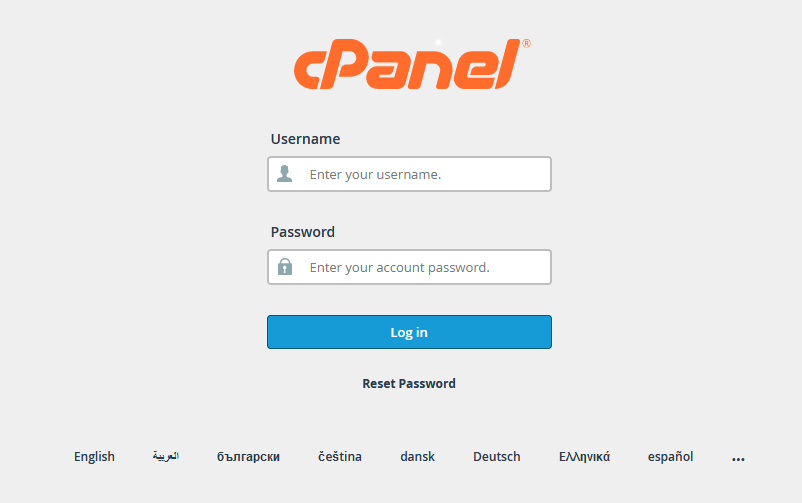This screenshot has width=802, height=503.
Task: Click the Password label above the field
Action: [x=302, y=232]
